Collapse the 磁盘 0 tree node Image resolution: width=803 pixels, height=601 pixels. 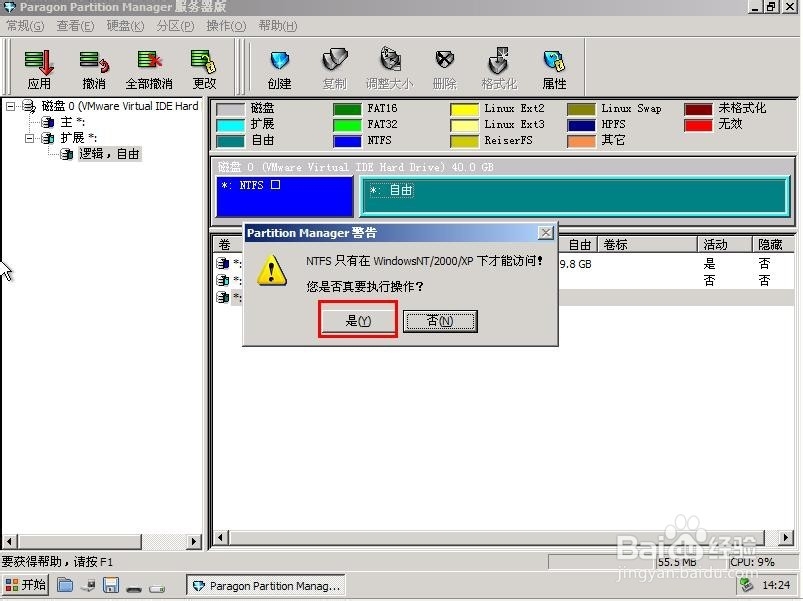coord(10,106)
